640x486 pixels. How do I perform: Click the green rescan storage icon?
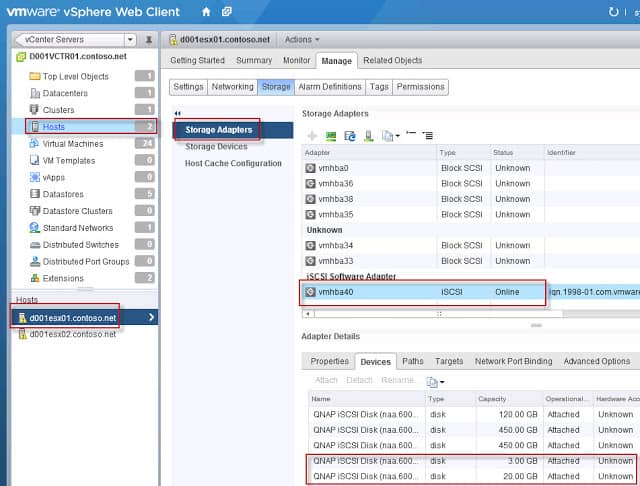(331, 135)
